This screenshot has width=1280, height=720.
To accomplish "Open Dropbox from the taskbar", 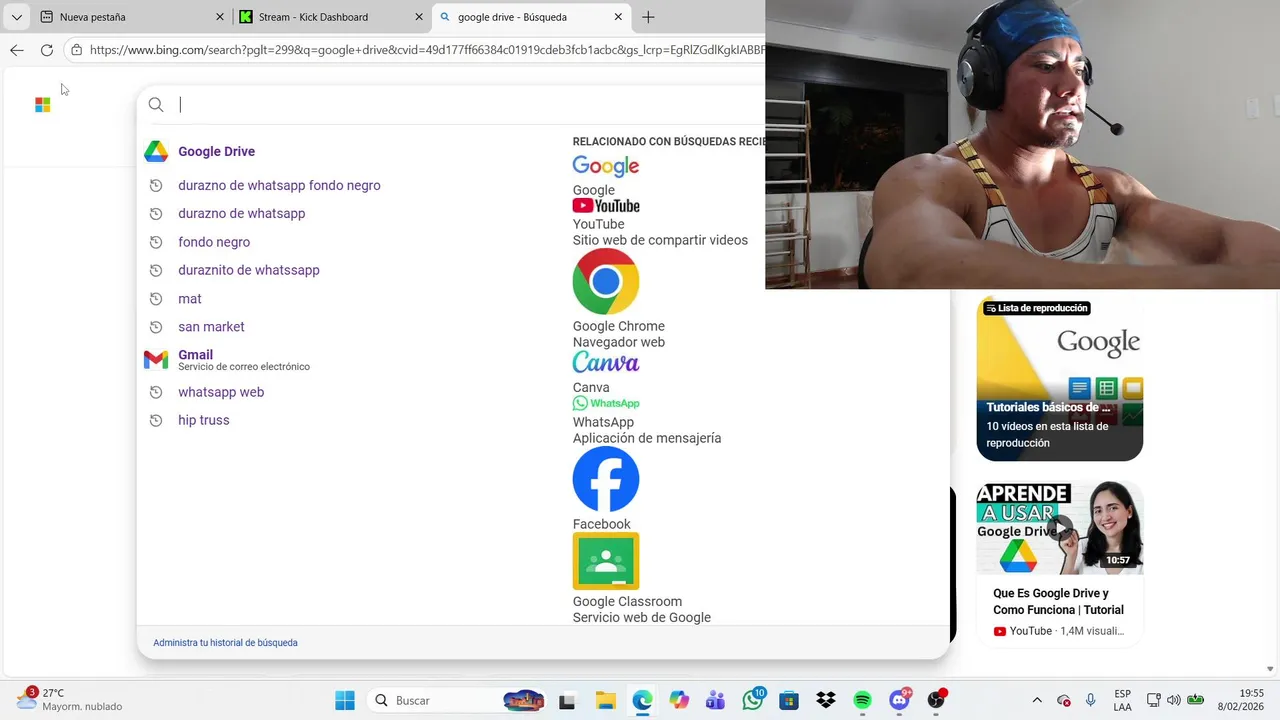I will (x=826, y=700).
